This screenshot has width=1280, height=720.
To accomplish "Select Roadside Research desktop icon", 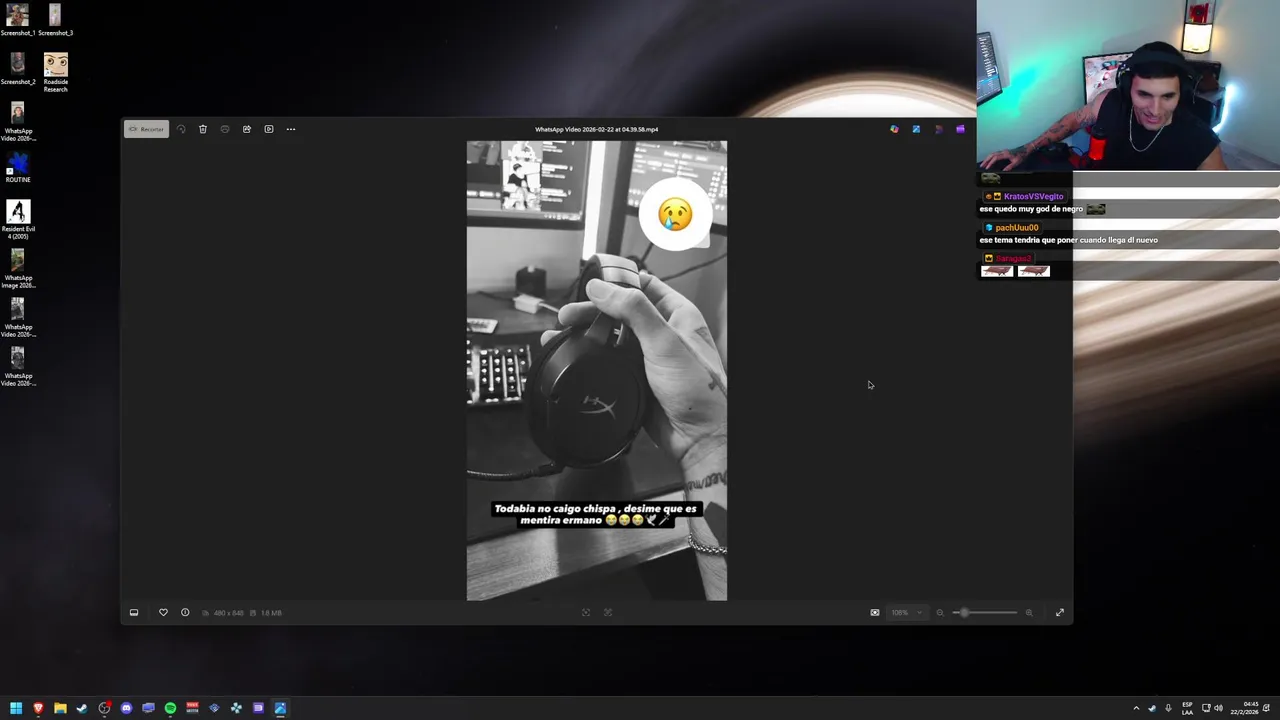I will (x=56, y=72).
